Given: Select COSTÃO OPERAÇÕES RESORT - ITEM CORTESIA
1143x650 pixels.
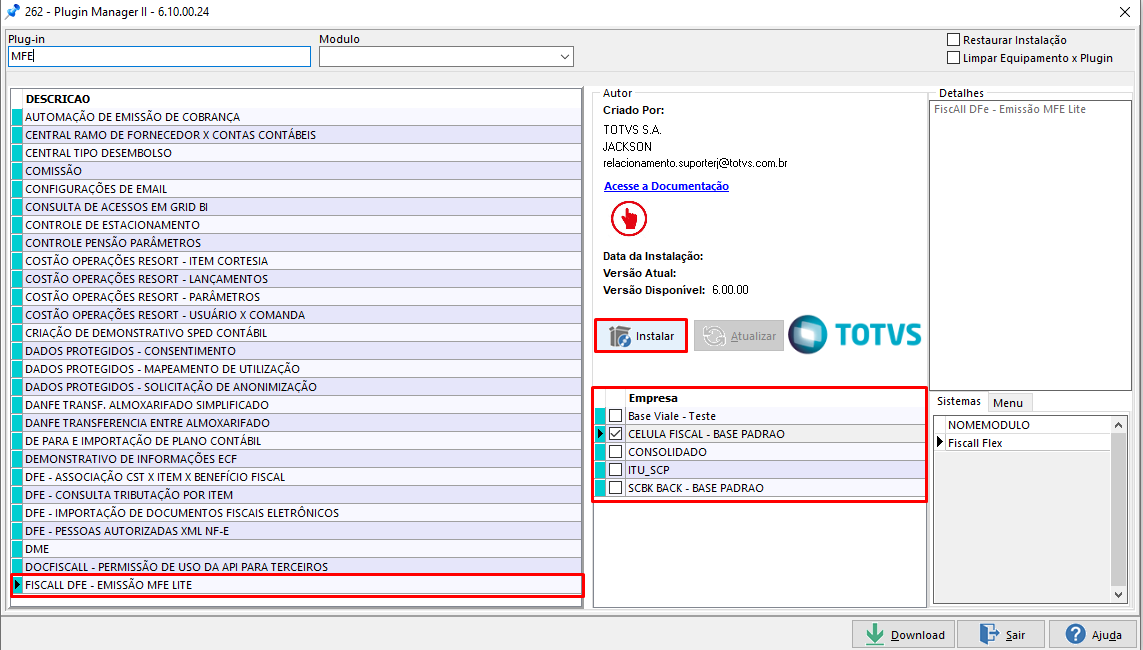Looking at the screenshot, I should click(x=303, y=261).
